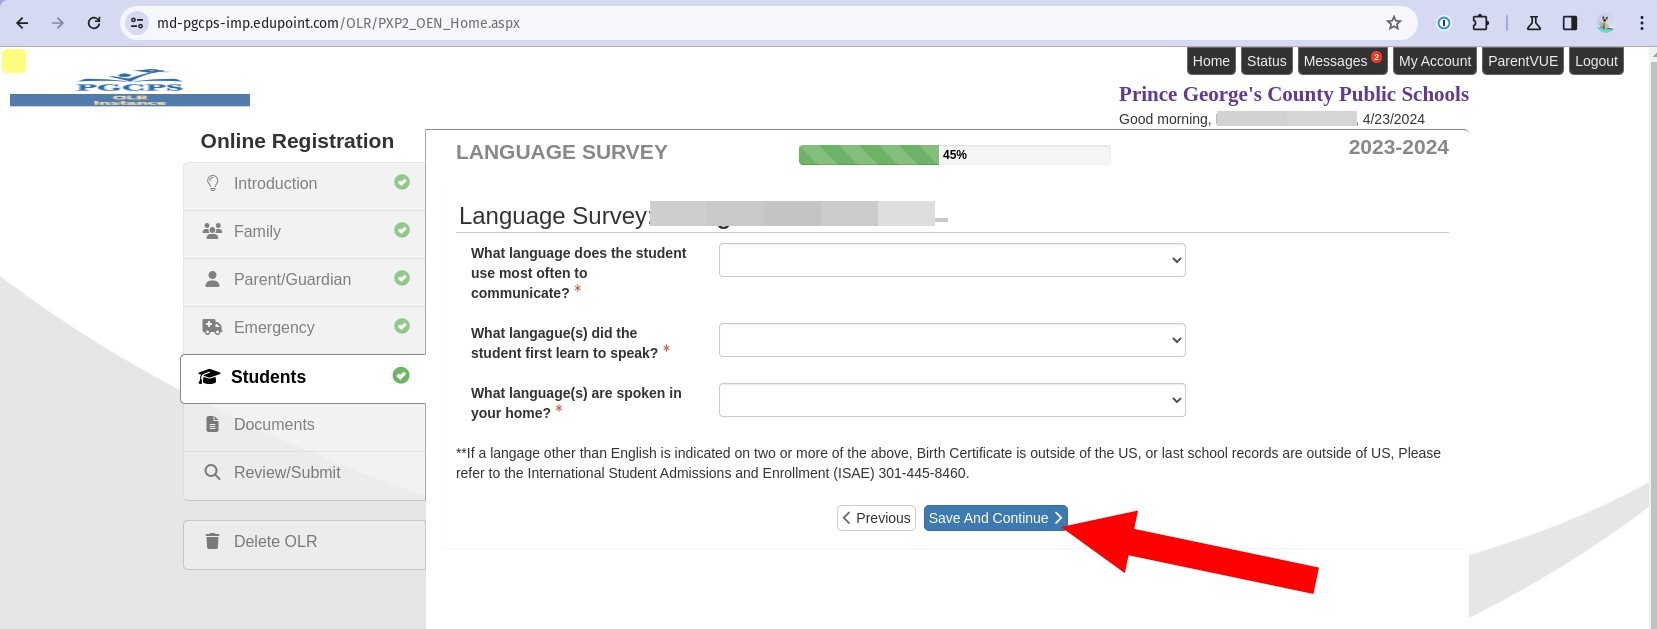Click the Documents file icon
Image resolution: width=1657 pixels, height=629 pixels.
pyautogui.click(x=212, y=424)
